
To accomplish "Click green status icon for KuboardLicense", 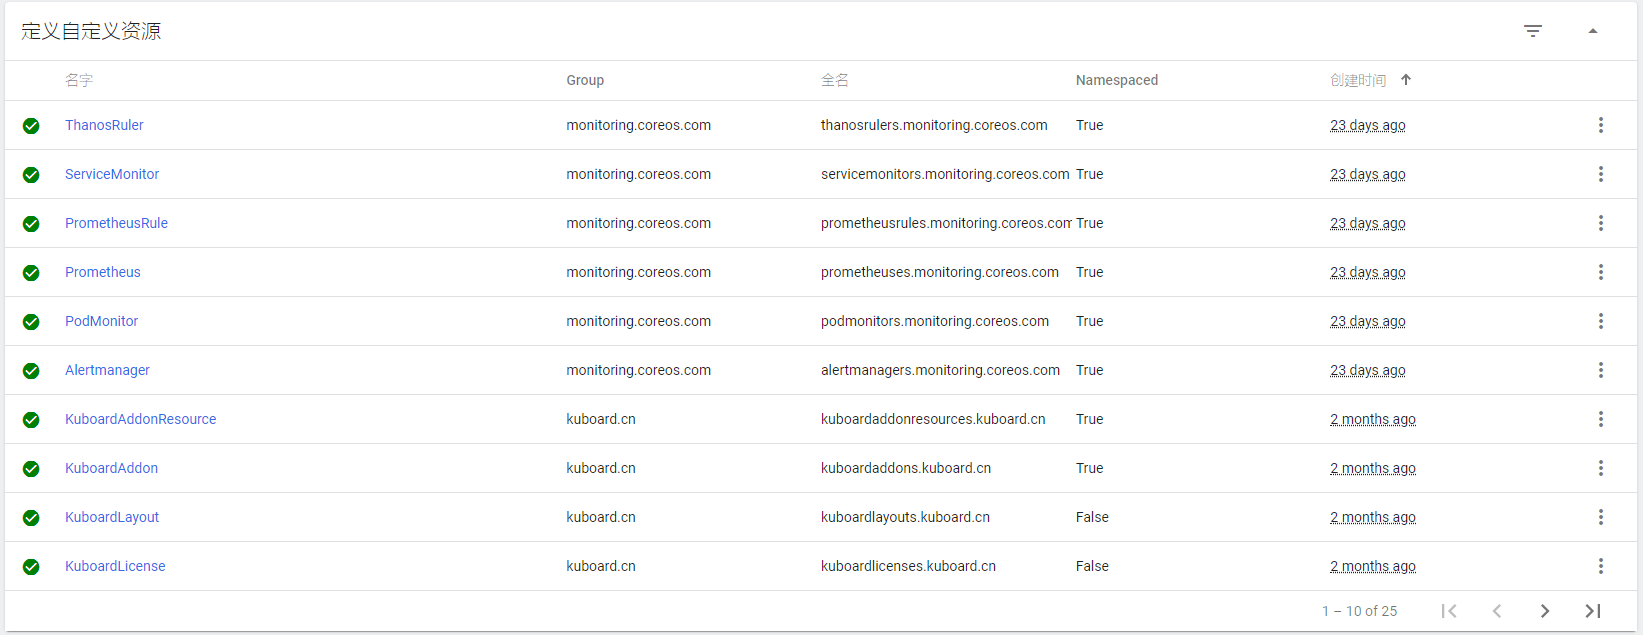I will [31, 567].
